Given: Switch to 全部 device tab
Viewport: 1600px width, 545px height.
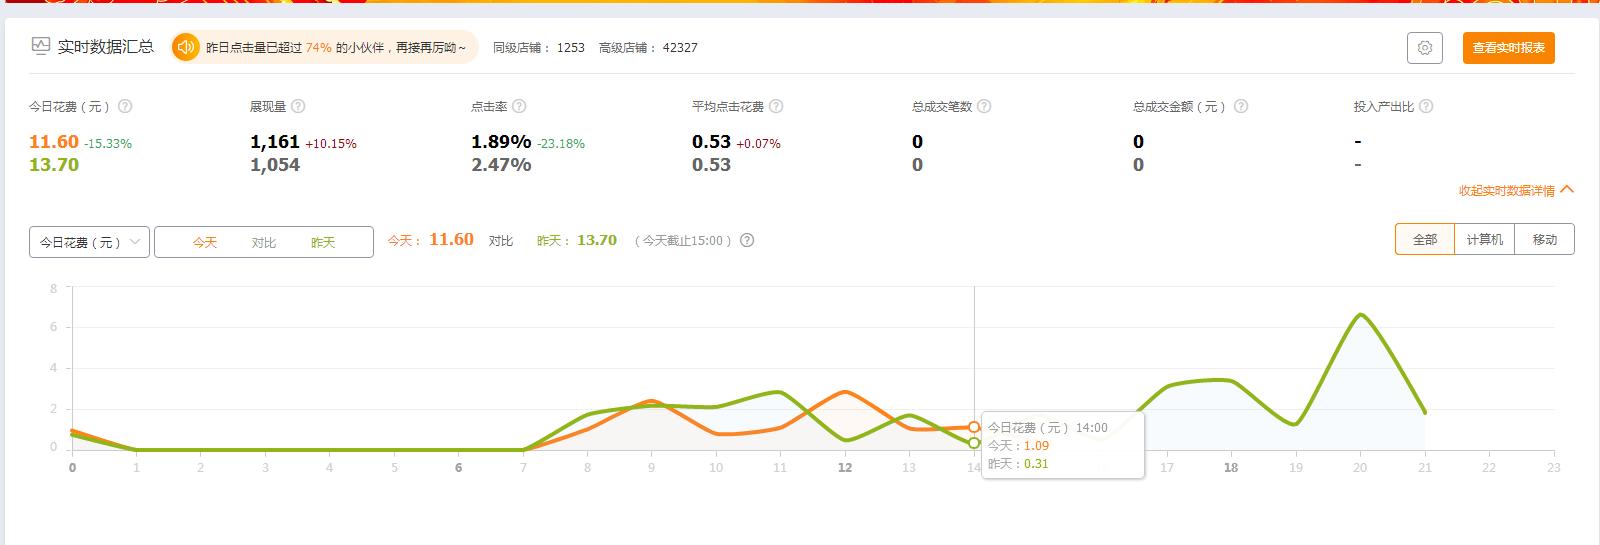Looking at the screenshot, I should (x=1425, y=239).
